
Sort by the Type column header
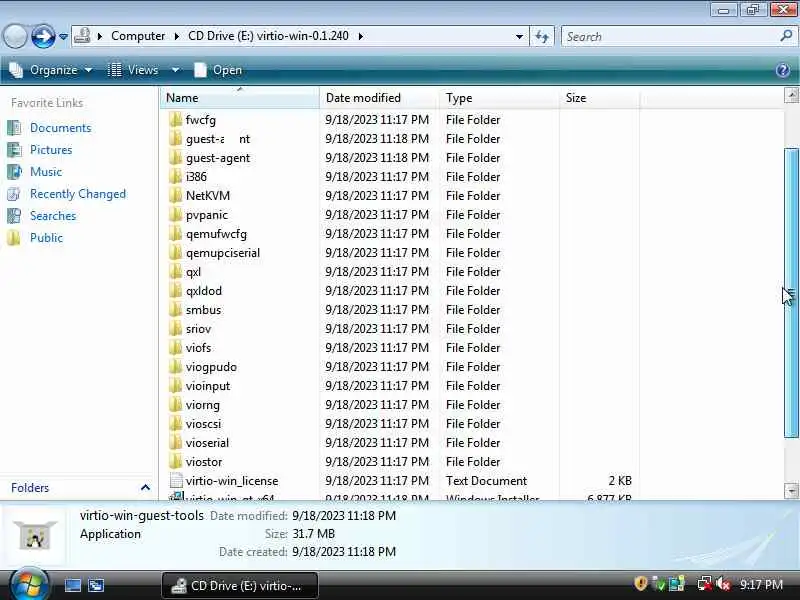click(499, 97)
